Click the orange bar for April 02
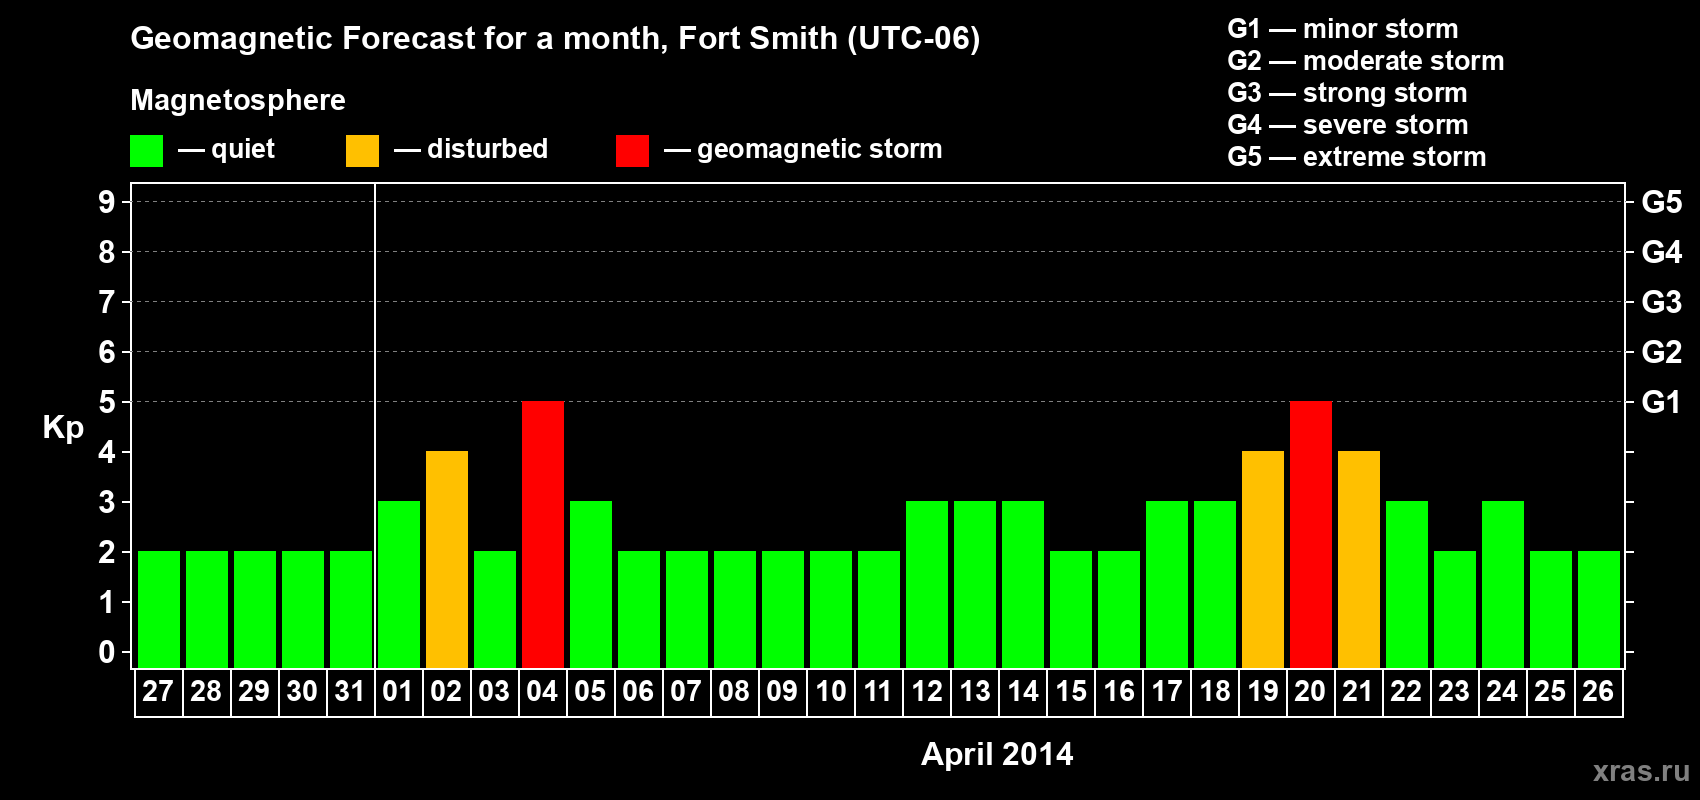 tap(447, 560)
